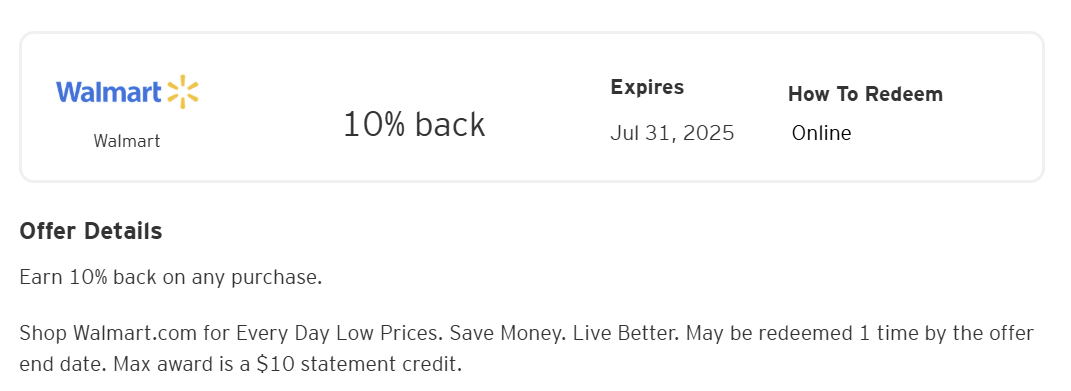Click the "Offer Details" heading
Viewport: 1071px width, 391px height.
pyautogui.click(x=91, y=231)
